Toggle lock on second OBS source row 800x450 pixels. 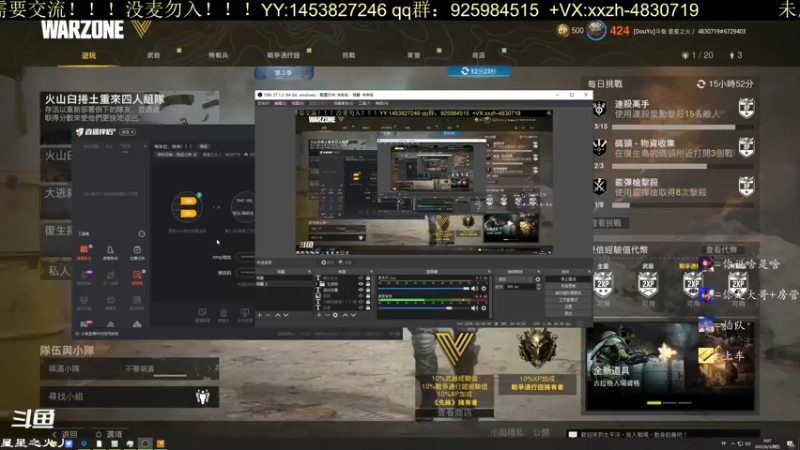368,283
